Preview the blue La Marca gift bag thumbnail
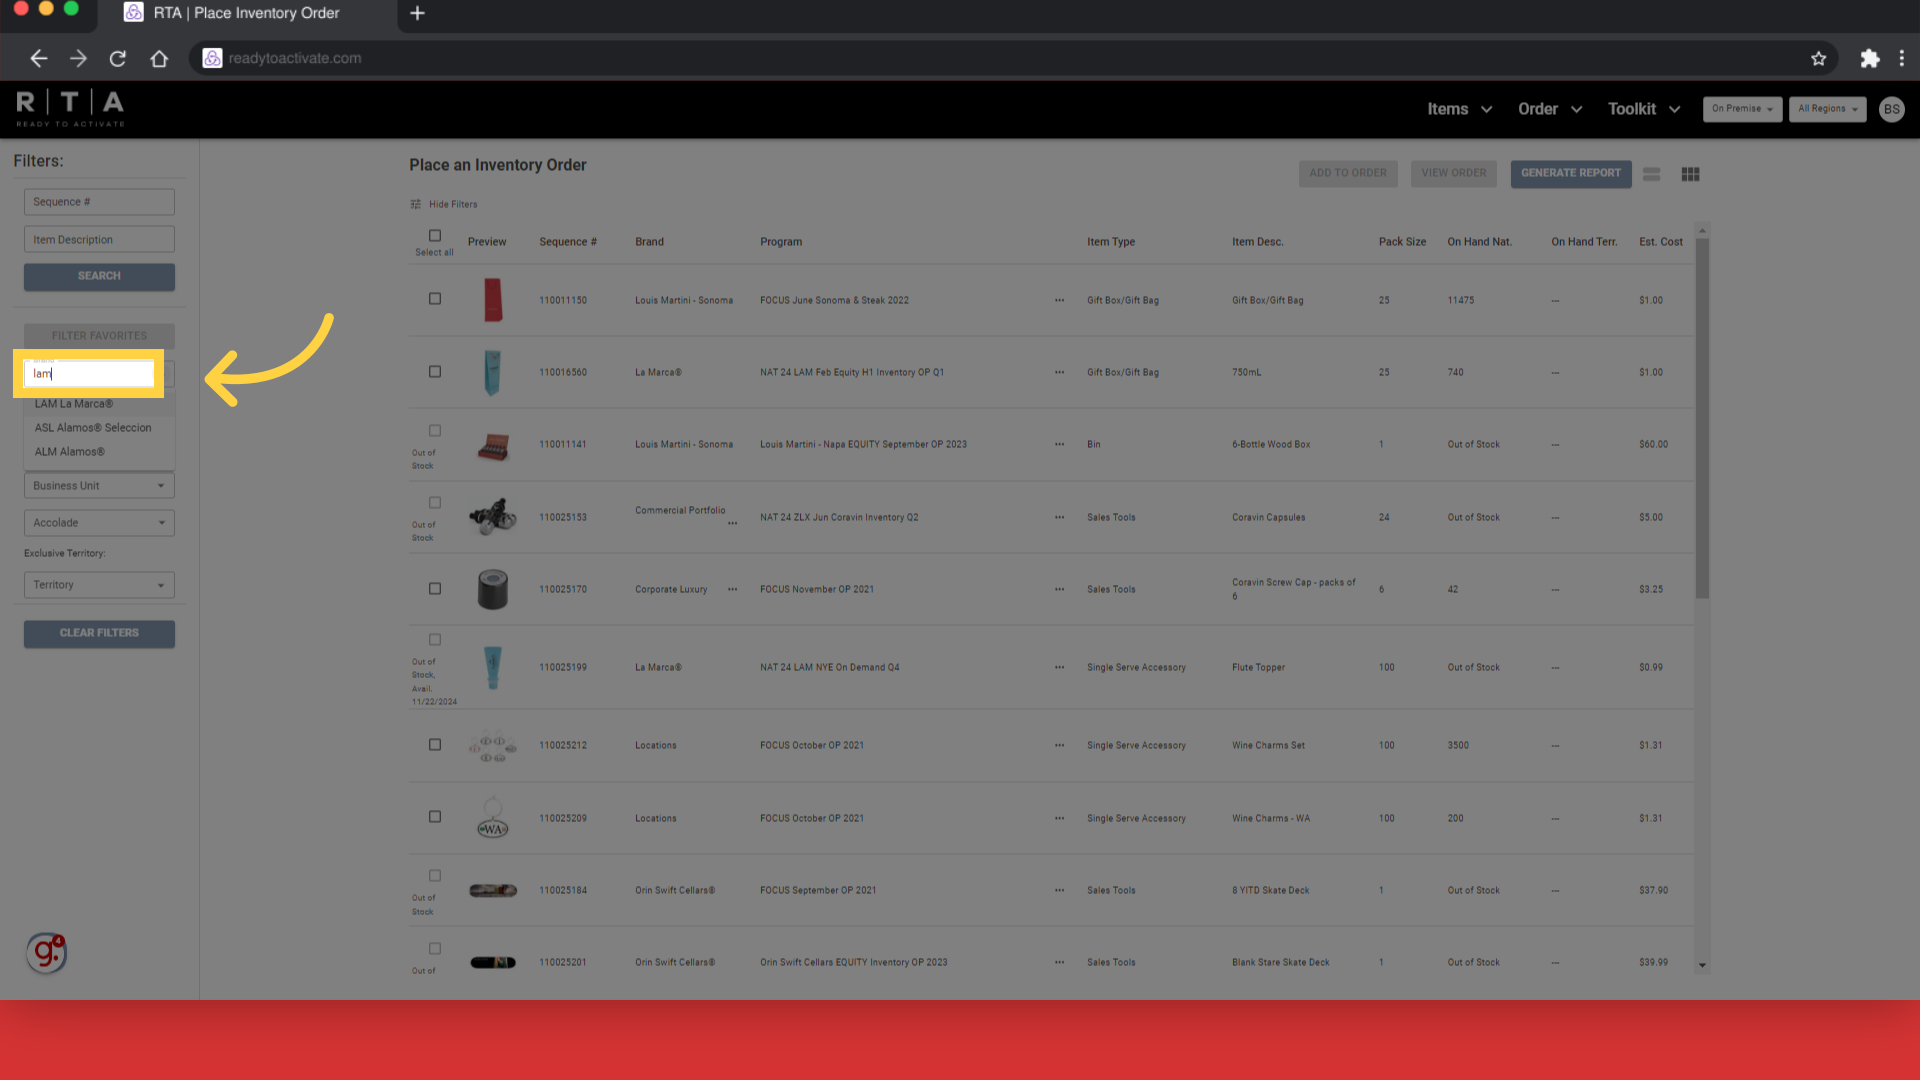Viewport: 1920px width, 1080px height. (x=492, y=372)
